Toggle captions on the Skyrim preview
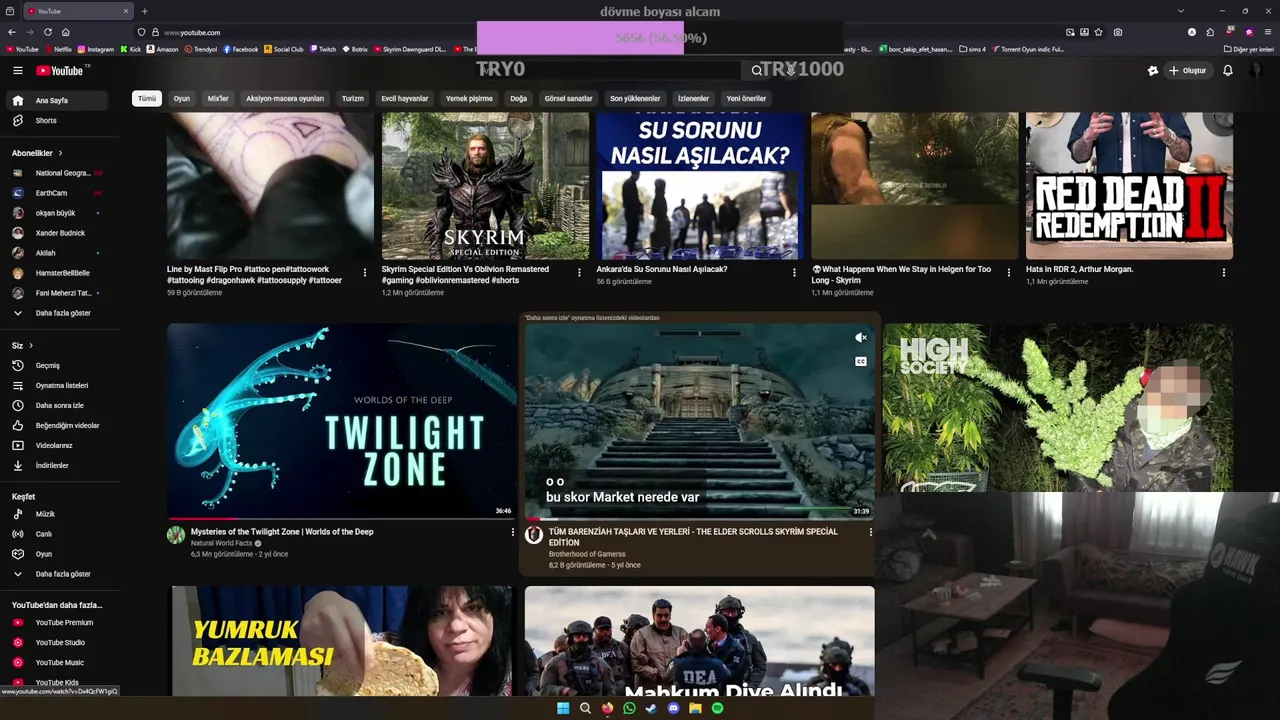Screen dimensions: 1280x720 [860, 361]
